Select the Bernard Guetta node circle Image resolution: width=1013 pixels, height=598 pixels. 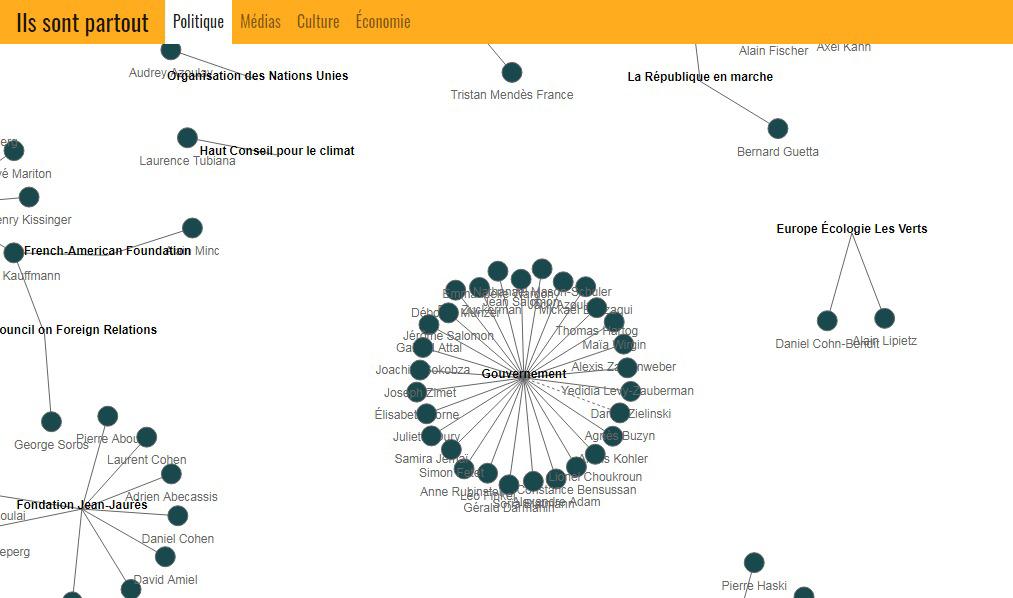click(778, 129)
